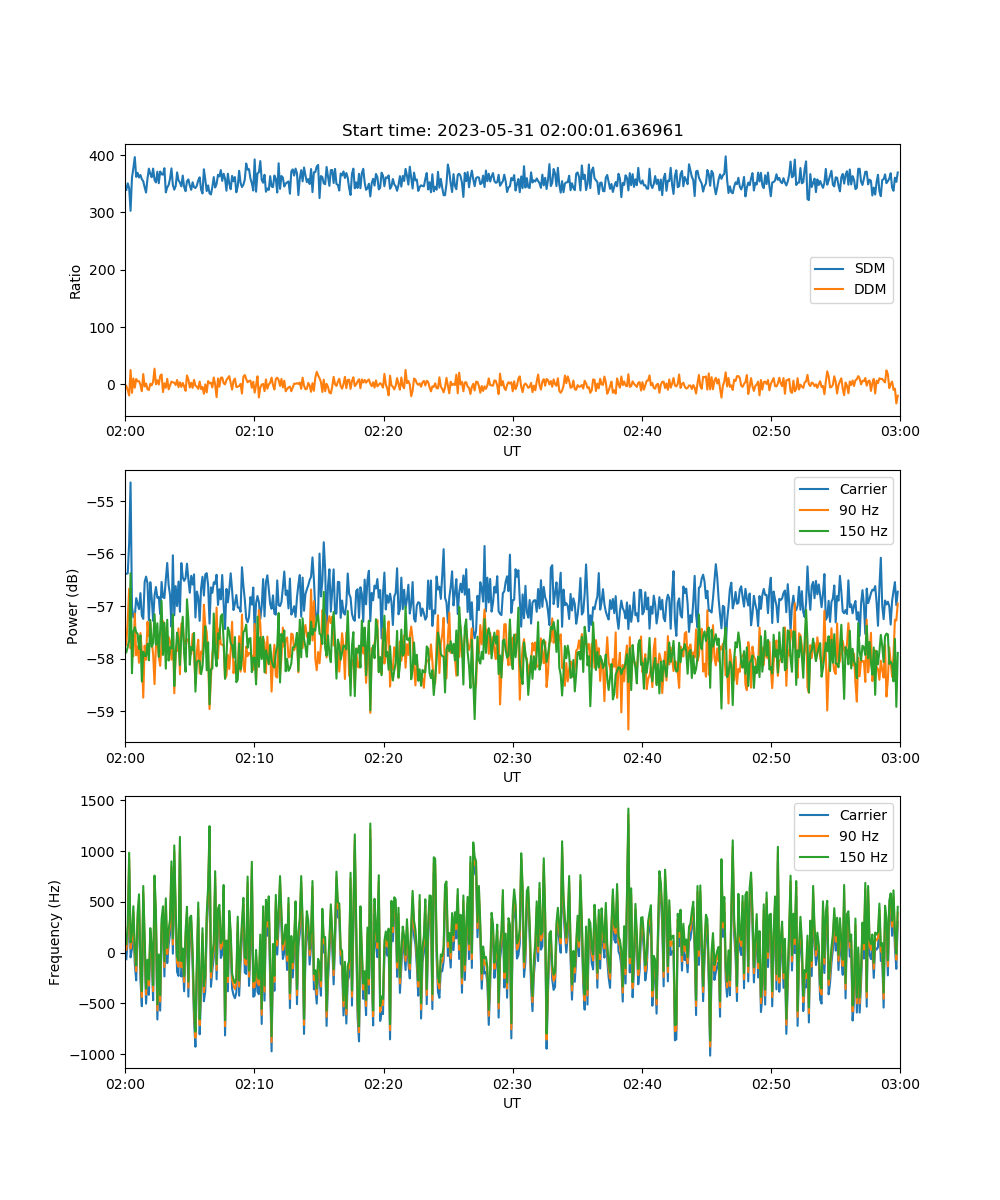Click '150 Hz' in the Frequency plot legend
Viewport: 1000px width, 1200px height.
(x=863, y=857)
